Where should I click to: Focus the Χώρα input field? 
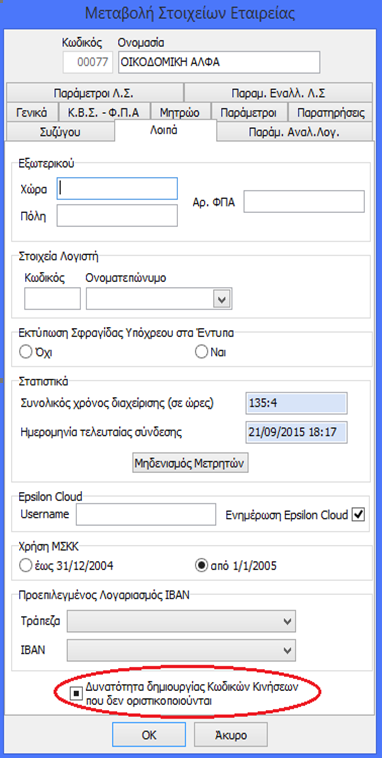click(117, 189)
